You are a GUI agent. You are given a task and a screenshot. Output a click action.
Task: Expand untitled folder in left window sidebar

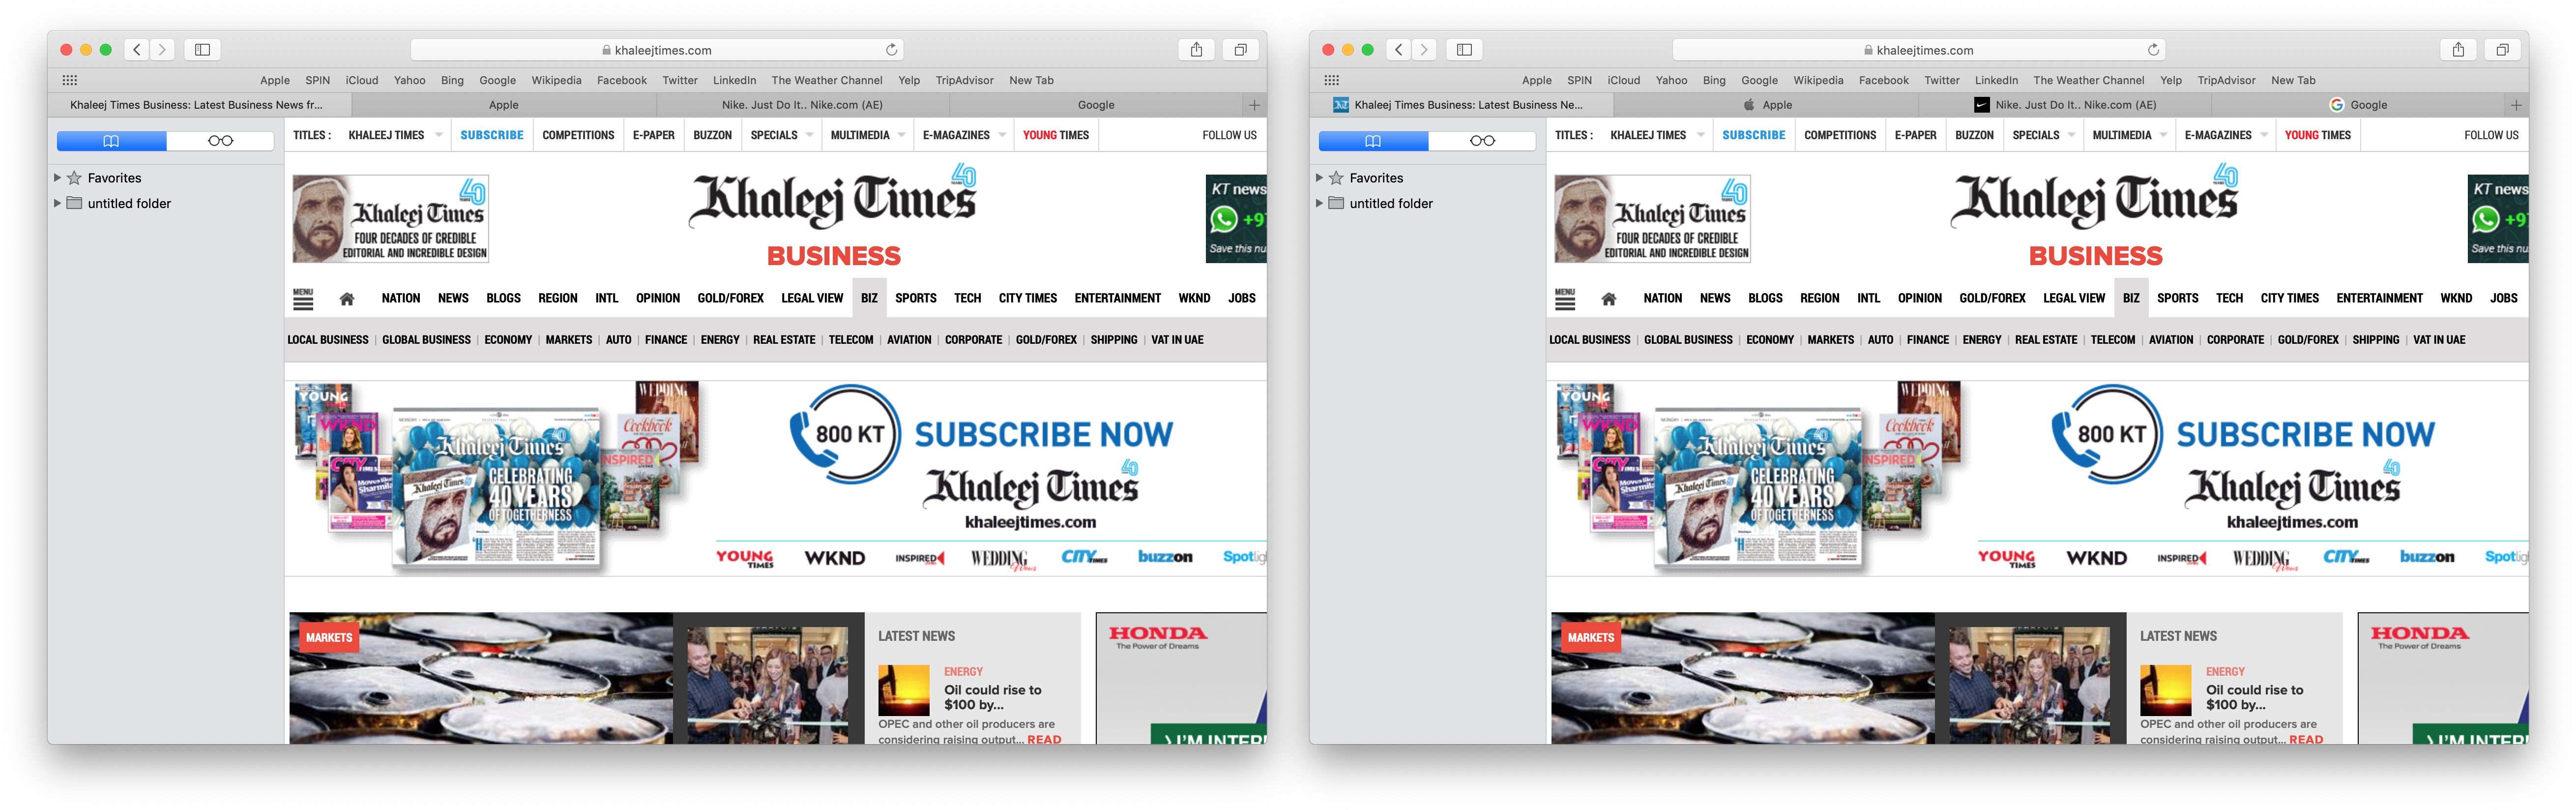point(57,203)
